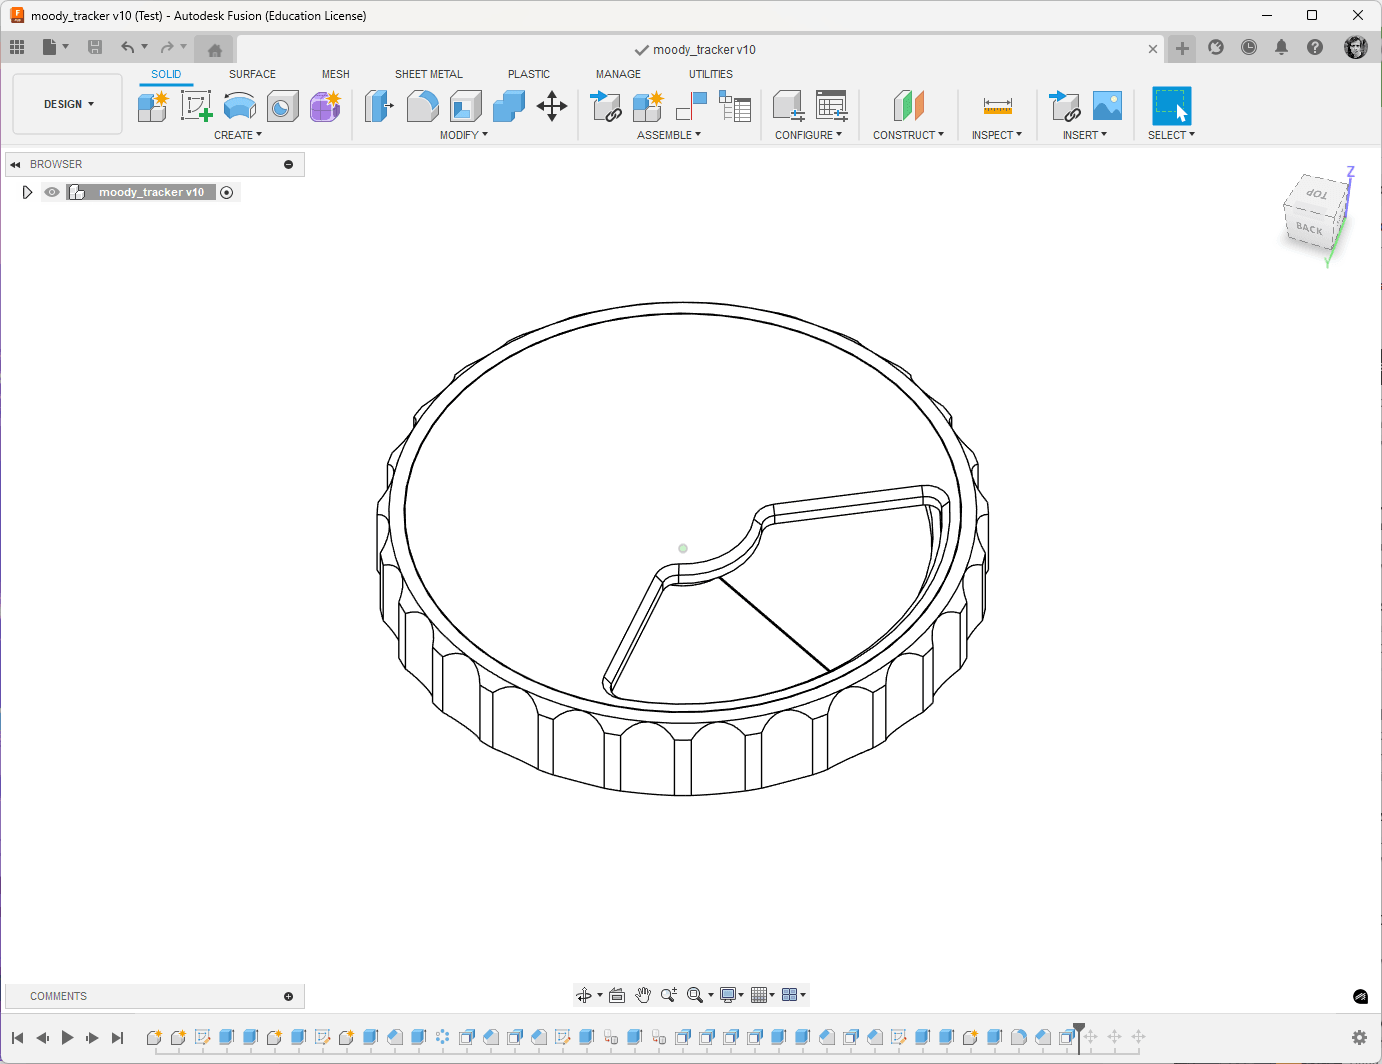
Task: Select the Create Sketch tool
Action: click(x=196, y=105)
